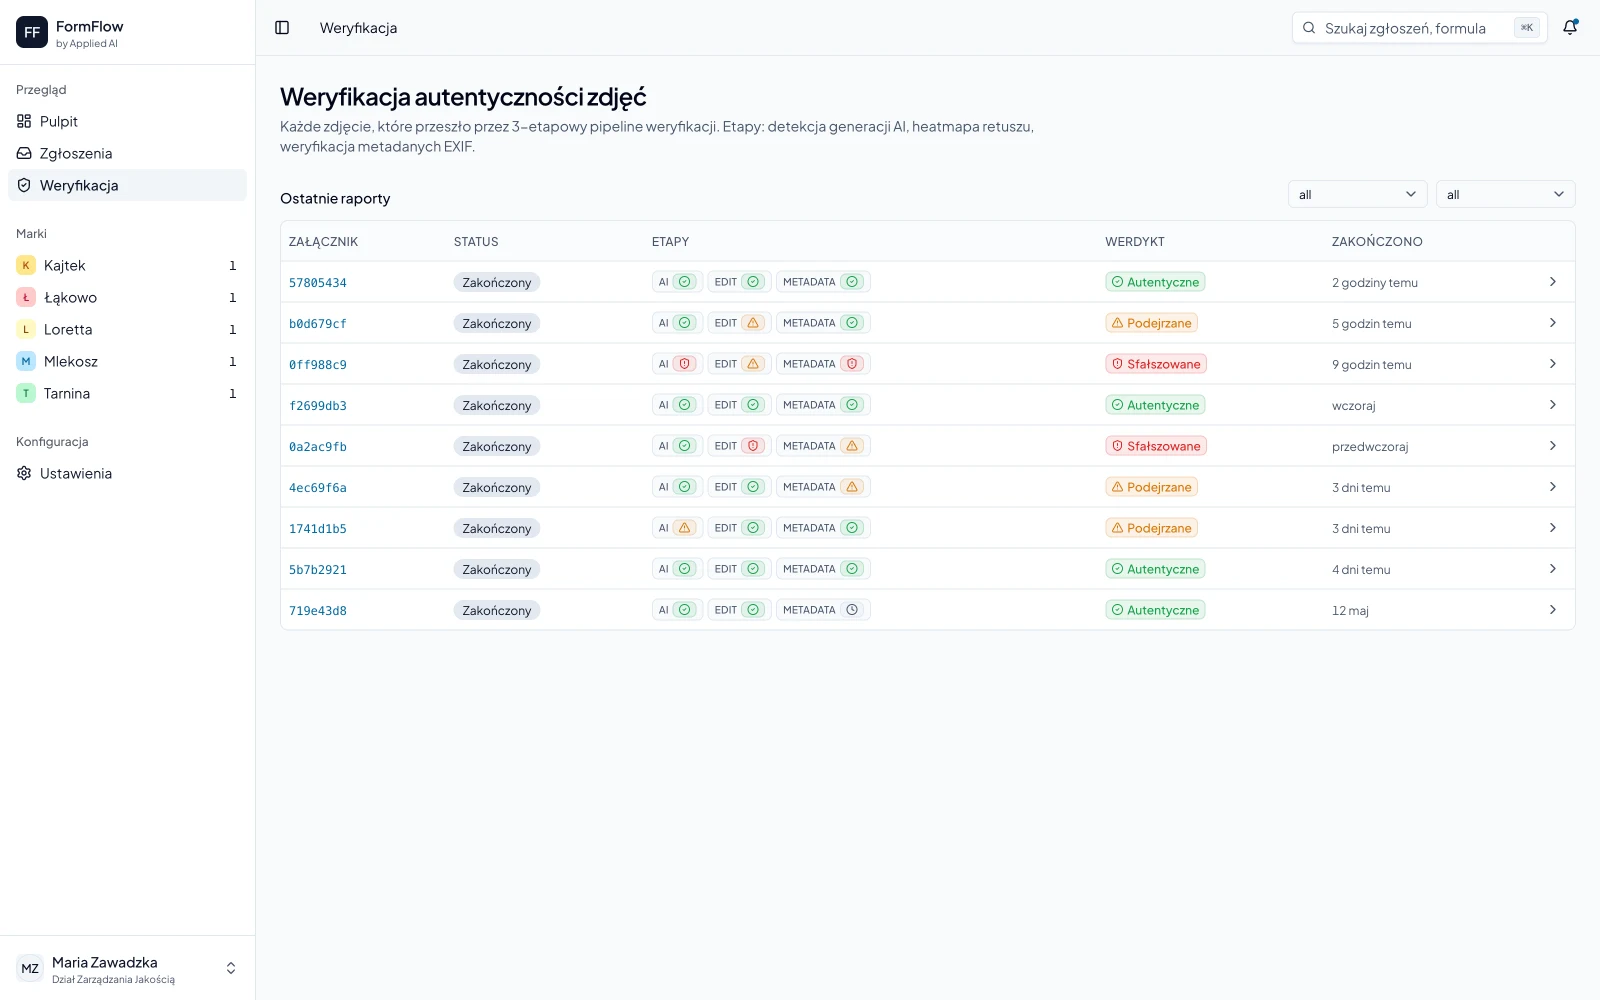Click Sfałszowane verdict in row 0ff988c9

point(1156,364)
